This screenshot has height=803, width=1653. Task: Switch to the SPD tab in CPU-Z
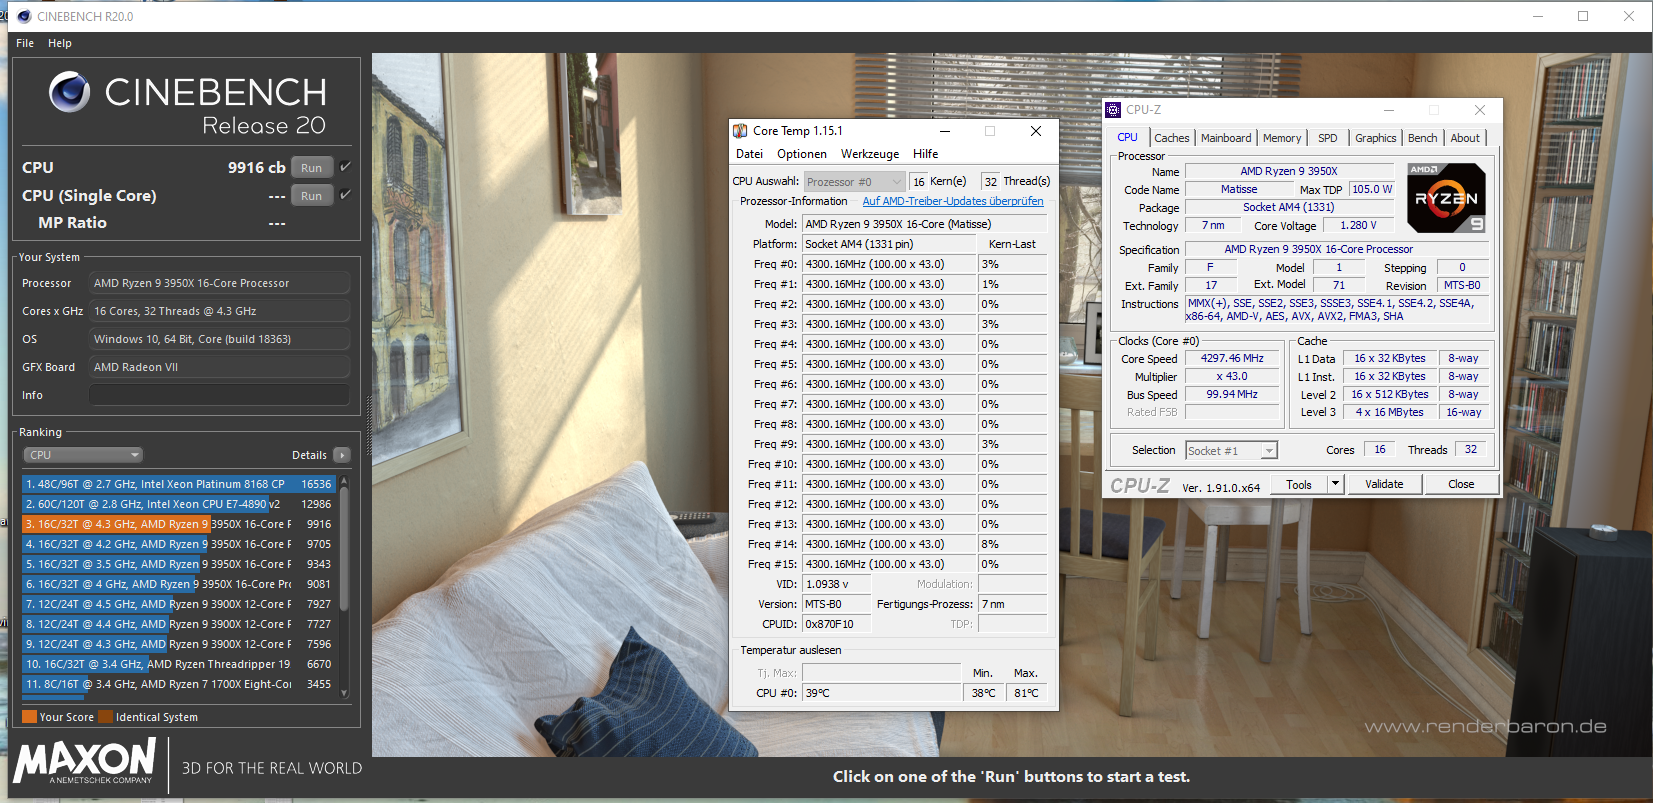pyautogui.click(x=1328, y=138)
